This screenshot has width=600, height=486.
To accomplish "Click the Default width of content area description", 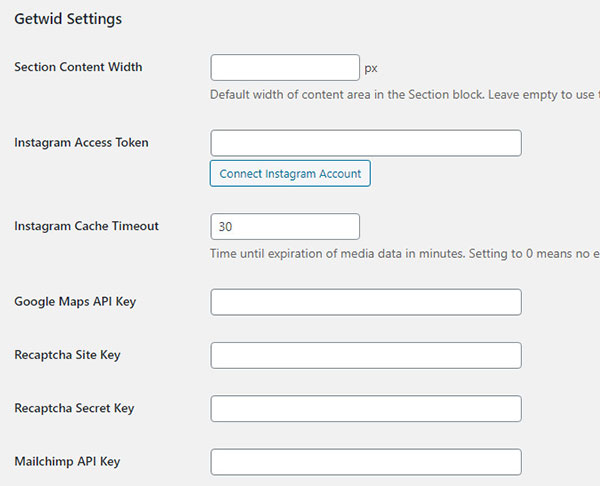I will [400, 95].
